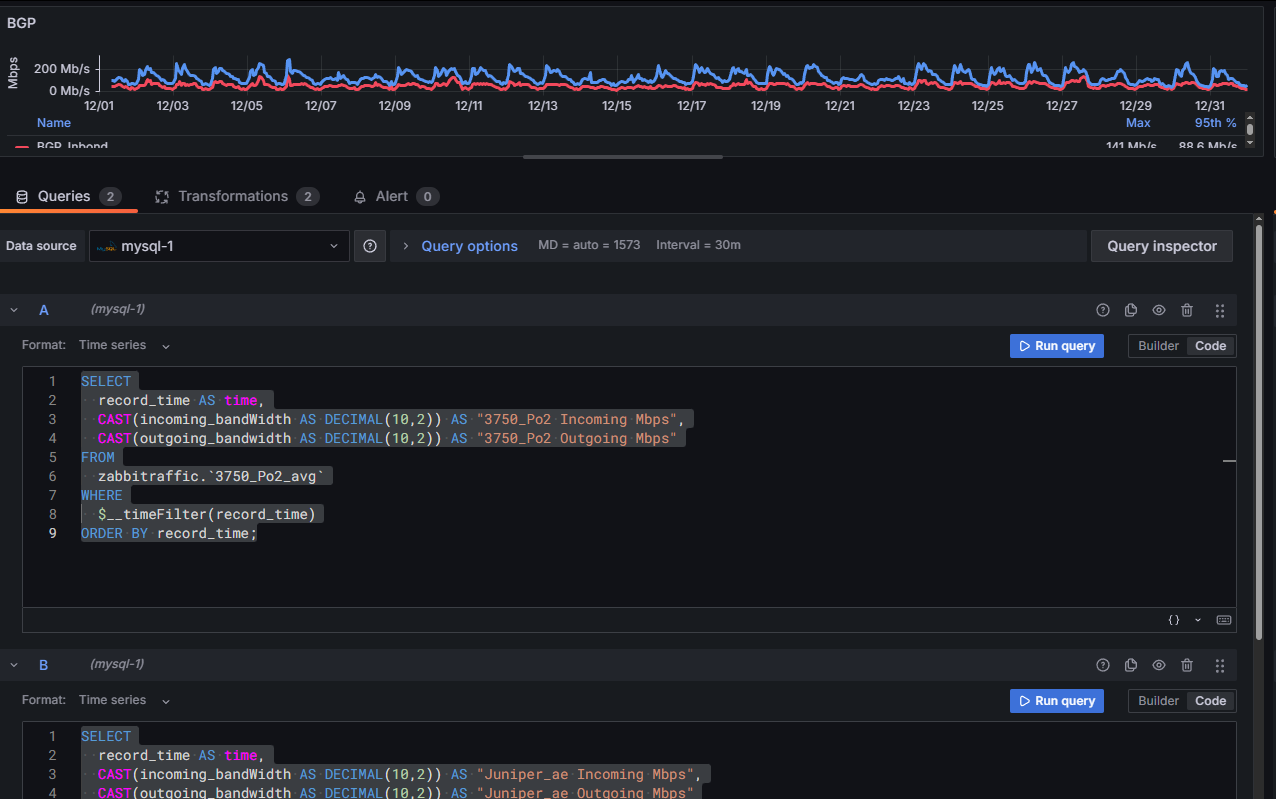Viewport: 1276px width, 799px height.
Task: Collapse query A row
Action: (14, 310)
